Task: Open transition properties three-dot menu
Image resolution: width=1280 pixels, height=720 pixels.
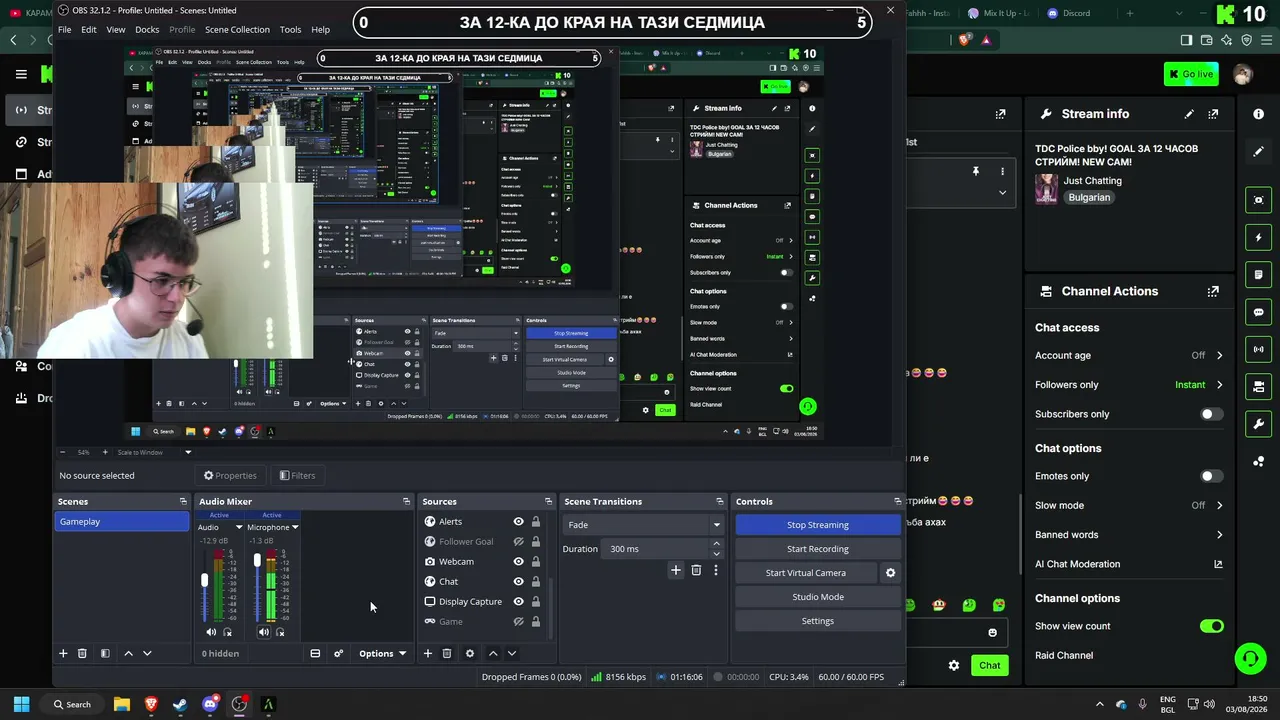Action: tap(715, 570)
